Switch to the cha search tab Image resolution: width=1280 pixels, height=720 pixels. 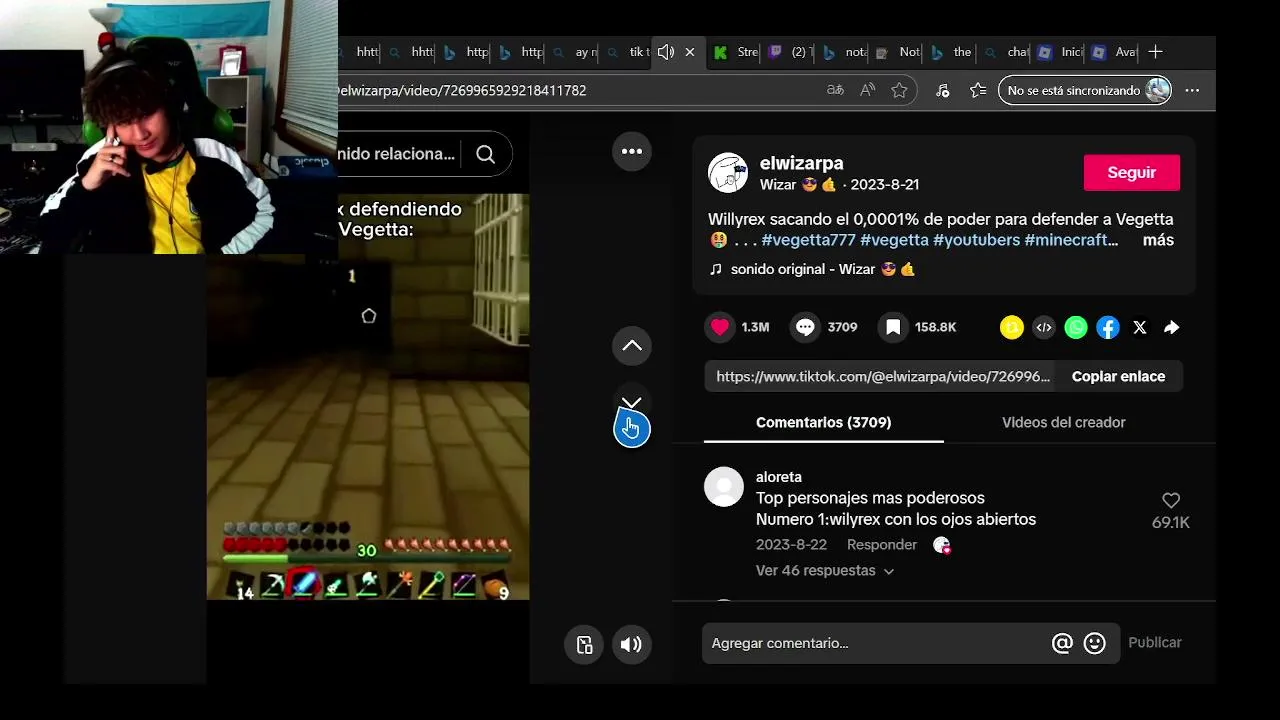[1005, 52]
